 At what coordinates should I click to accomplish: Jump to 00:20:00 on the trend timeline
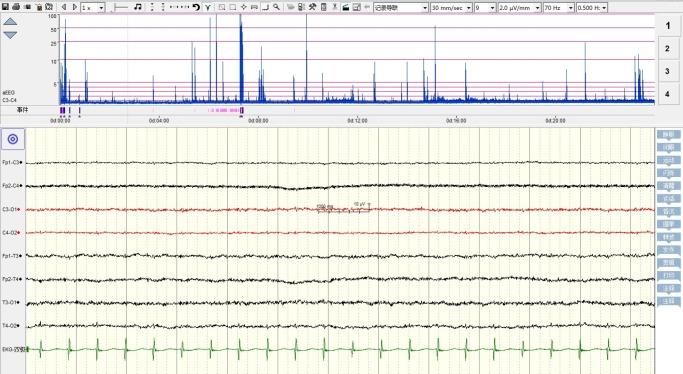point(555,121)
